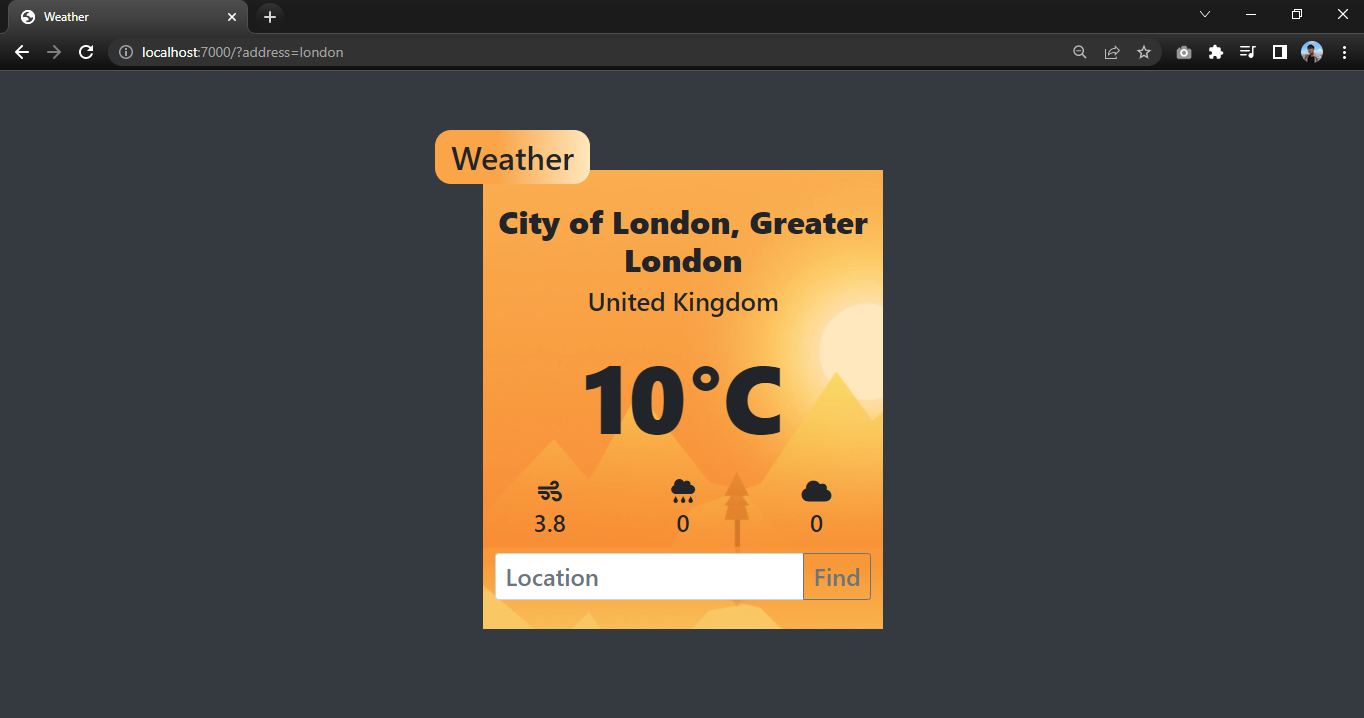Open a new tab with the plus button
The width and height of the screenshot is (1364, 718).
[269, 16]
